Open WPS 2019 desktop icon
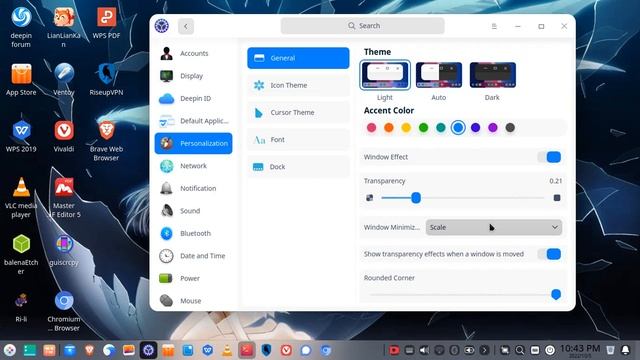This screenshot has width=640, height=360. pyautogui.click(x=21, y=137)
